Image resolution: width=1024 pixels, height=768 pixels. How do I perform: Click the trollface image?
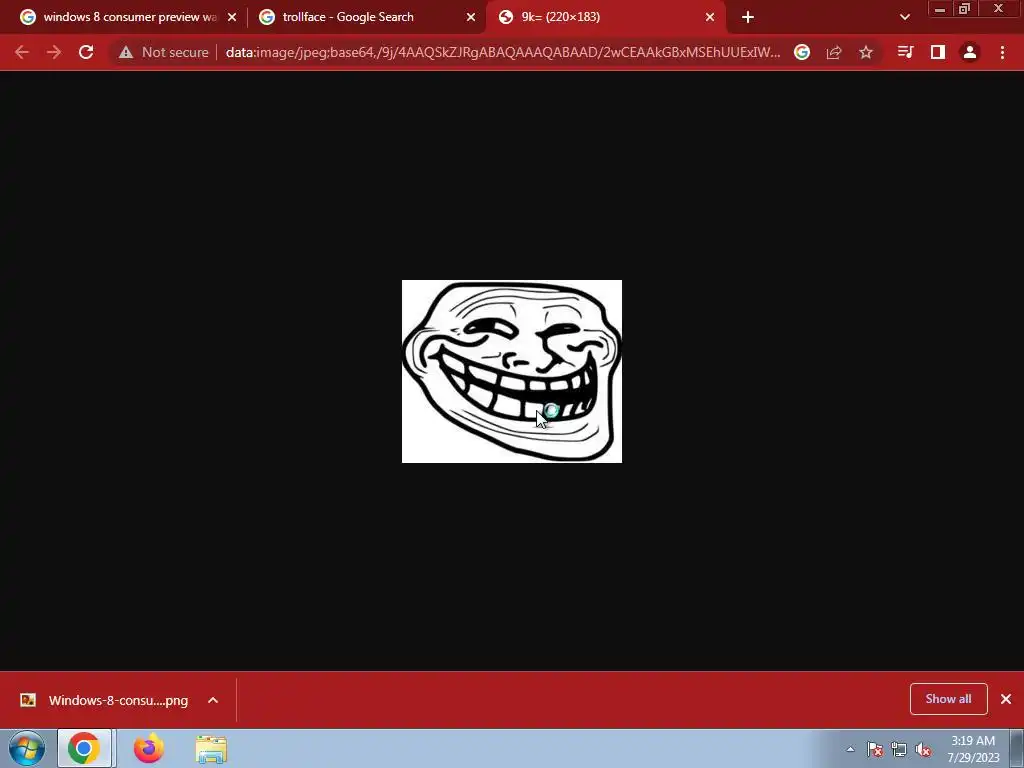click(x=512, y=372)
